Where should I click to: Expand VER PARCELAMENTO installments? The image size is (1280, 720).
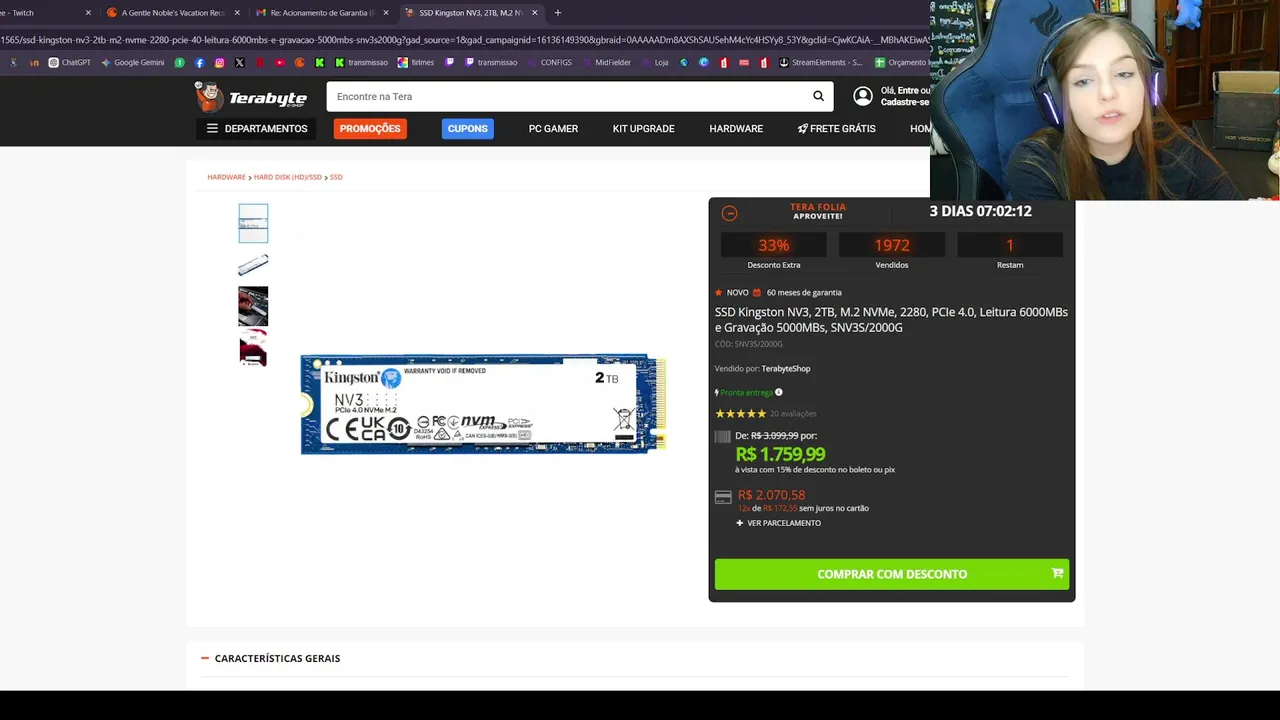tap(778, 523)
